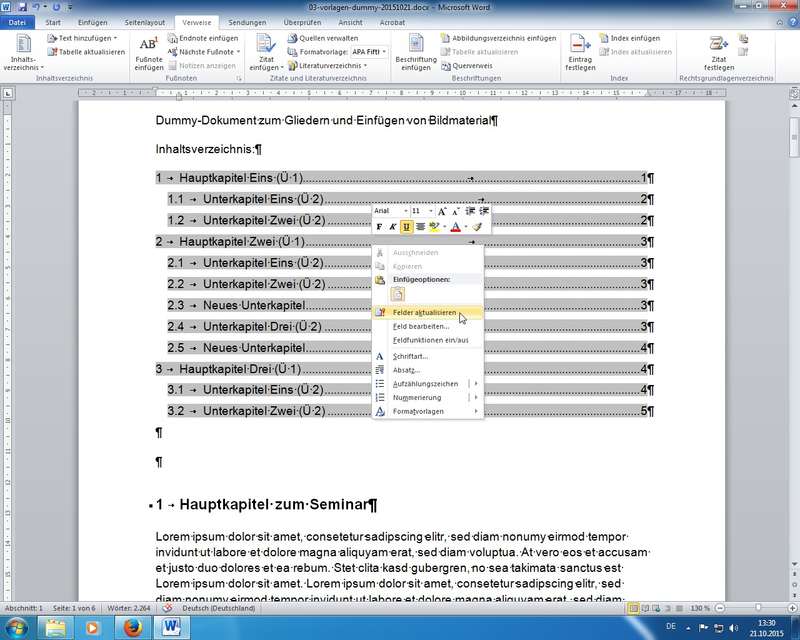Switch to web layout view in status bar
Image resolution: width=800 pixels, height=640 pixels.
point(656,608)
